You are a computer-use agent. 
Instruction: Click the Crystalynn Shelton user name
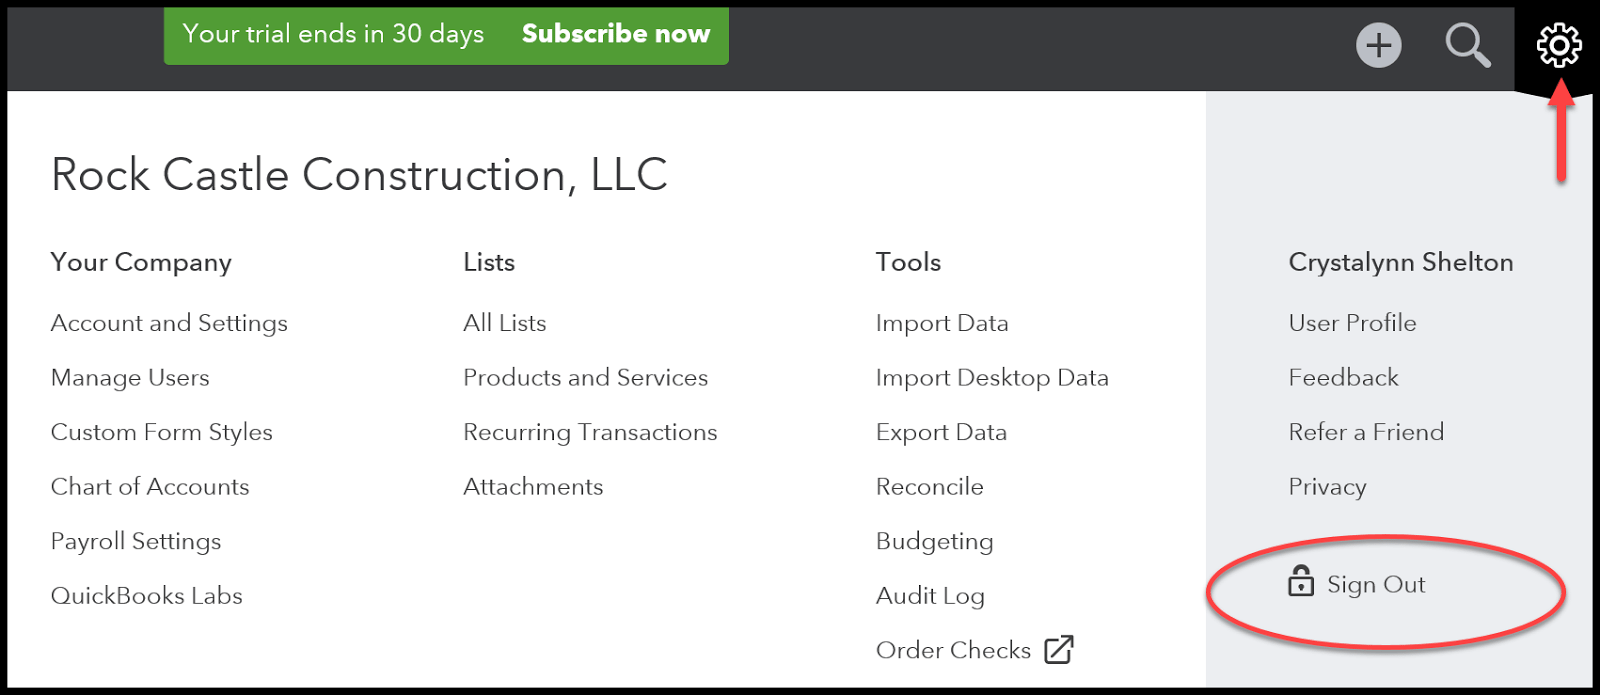pos(1401,262)
